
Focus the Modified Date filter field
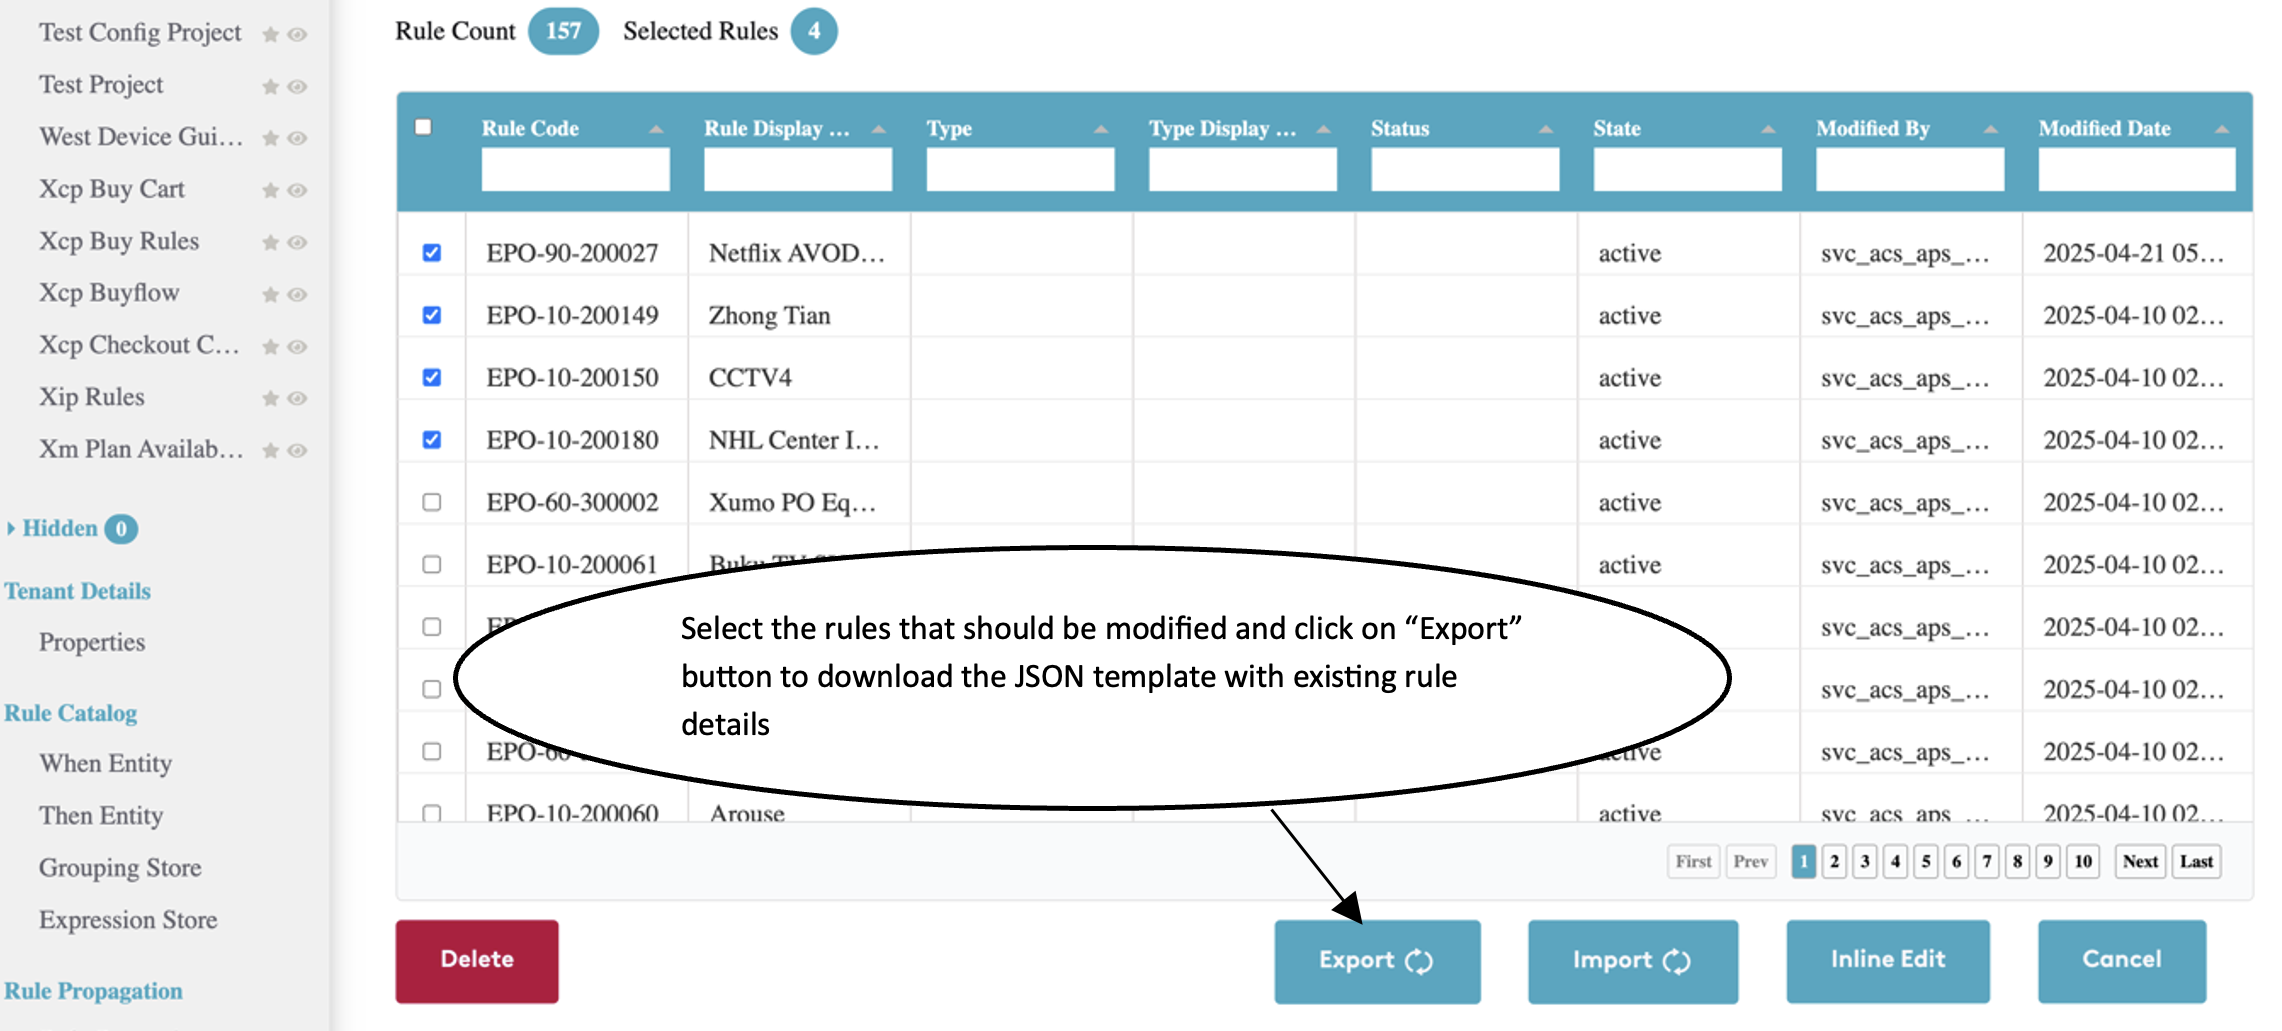pos(2136,169)
